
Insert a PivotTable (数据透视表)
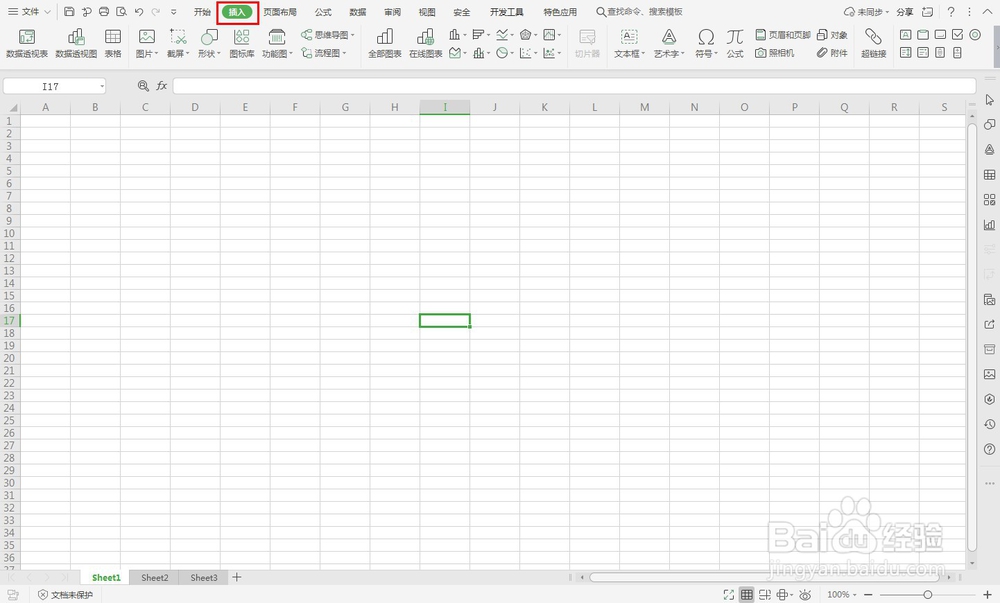click(x=27, y=44)
